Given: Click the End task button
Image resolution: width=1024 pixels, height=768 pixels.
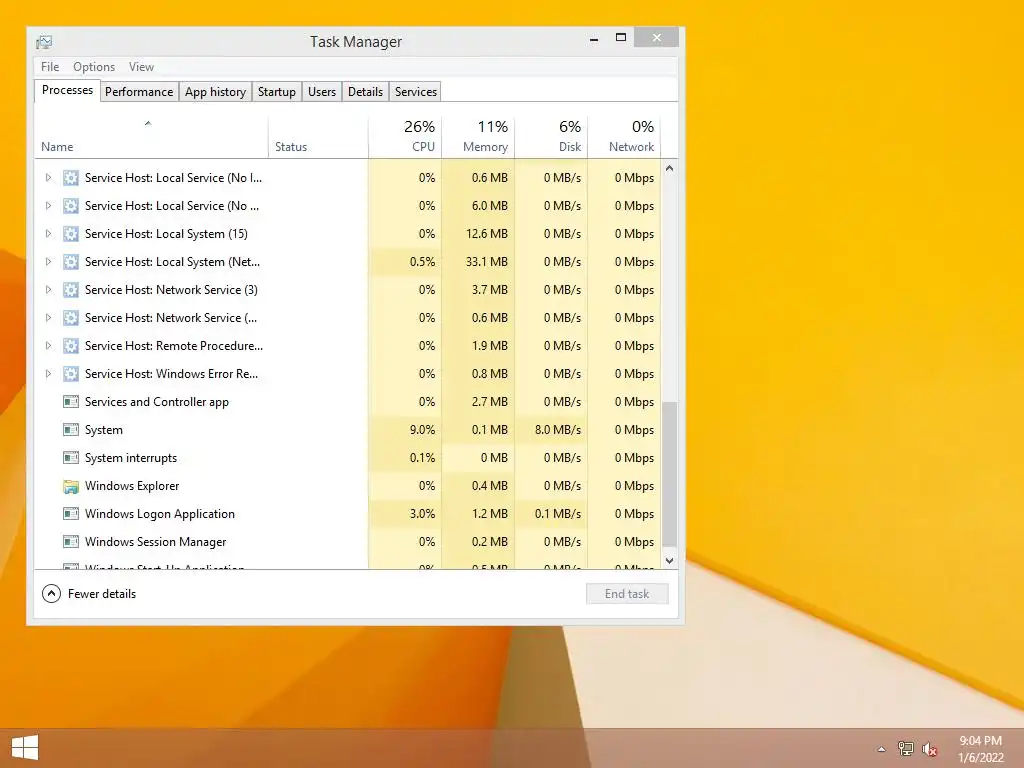Looking at the screenshot, I should click(x=627, y=594).
